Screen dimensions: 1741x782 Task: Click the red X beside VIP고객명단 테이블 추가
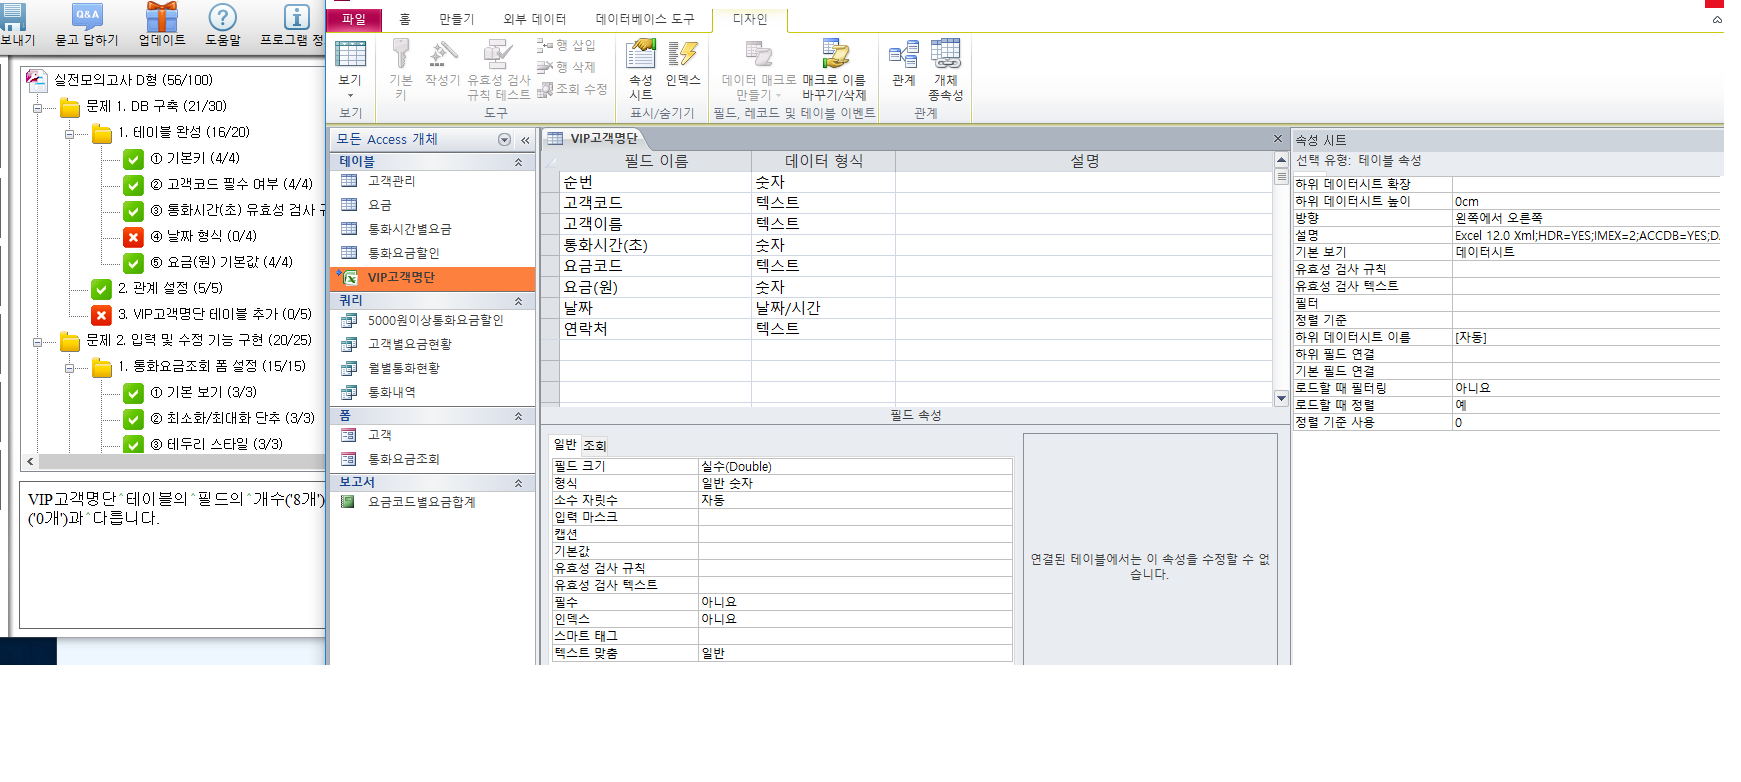(x=101, y=315)
